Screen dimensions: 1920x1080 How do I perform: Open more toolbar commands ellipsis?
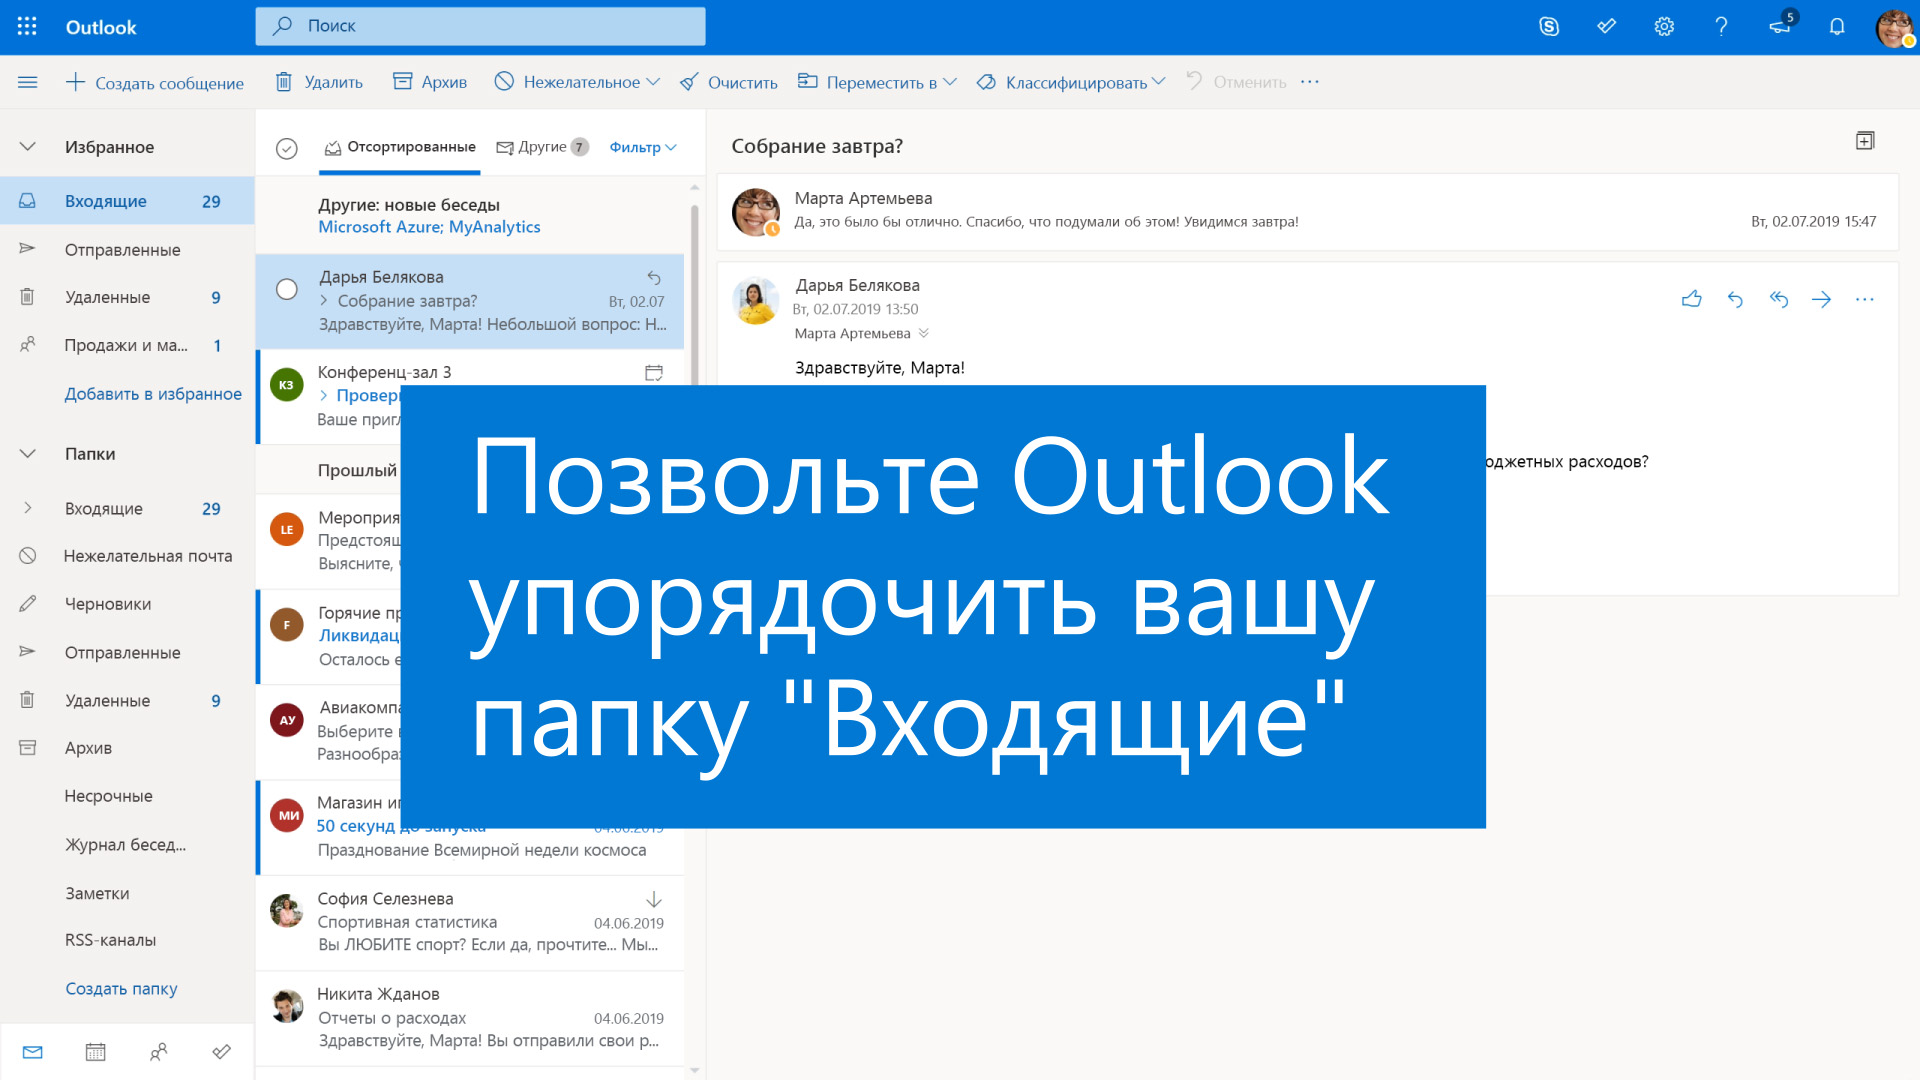(1310, 82)
